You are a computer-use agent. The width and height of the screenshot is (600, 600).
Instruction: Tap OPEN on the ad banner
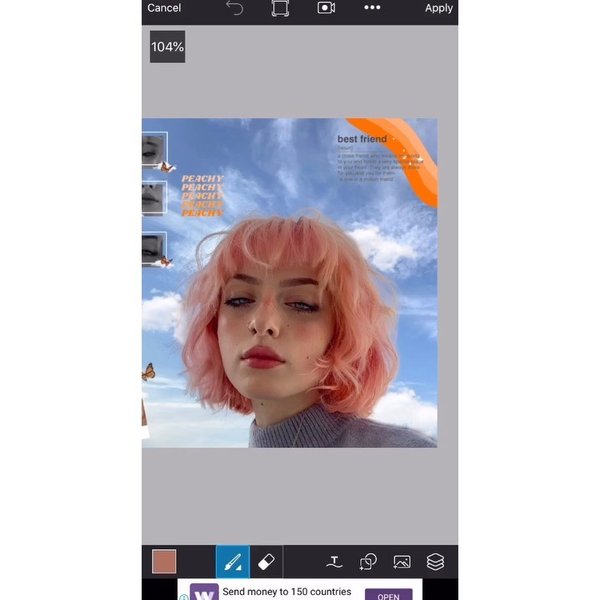point(388,595)
